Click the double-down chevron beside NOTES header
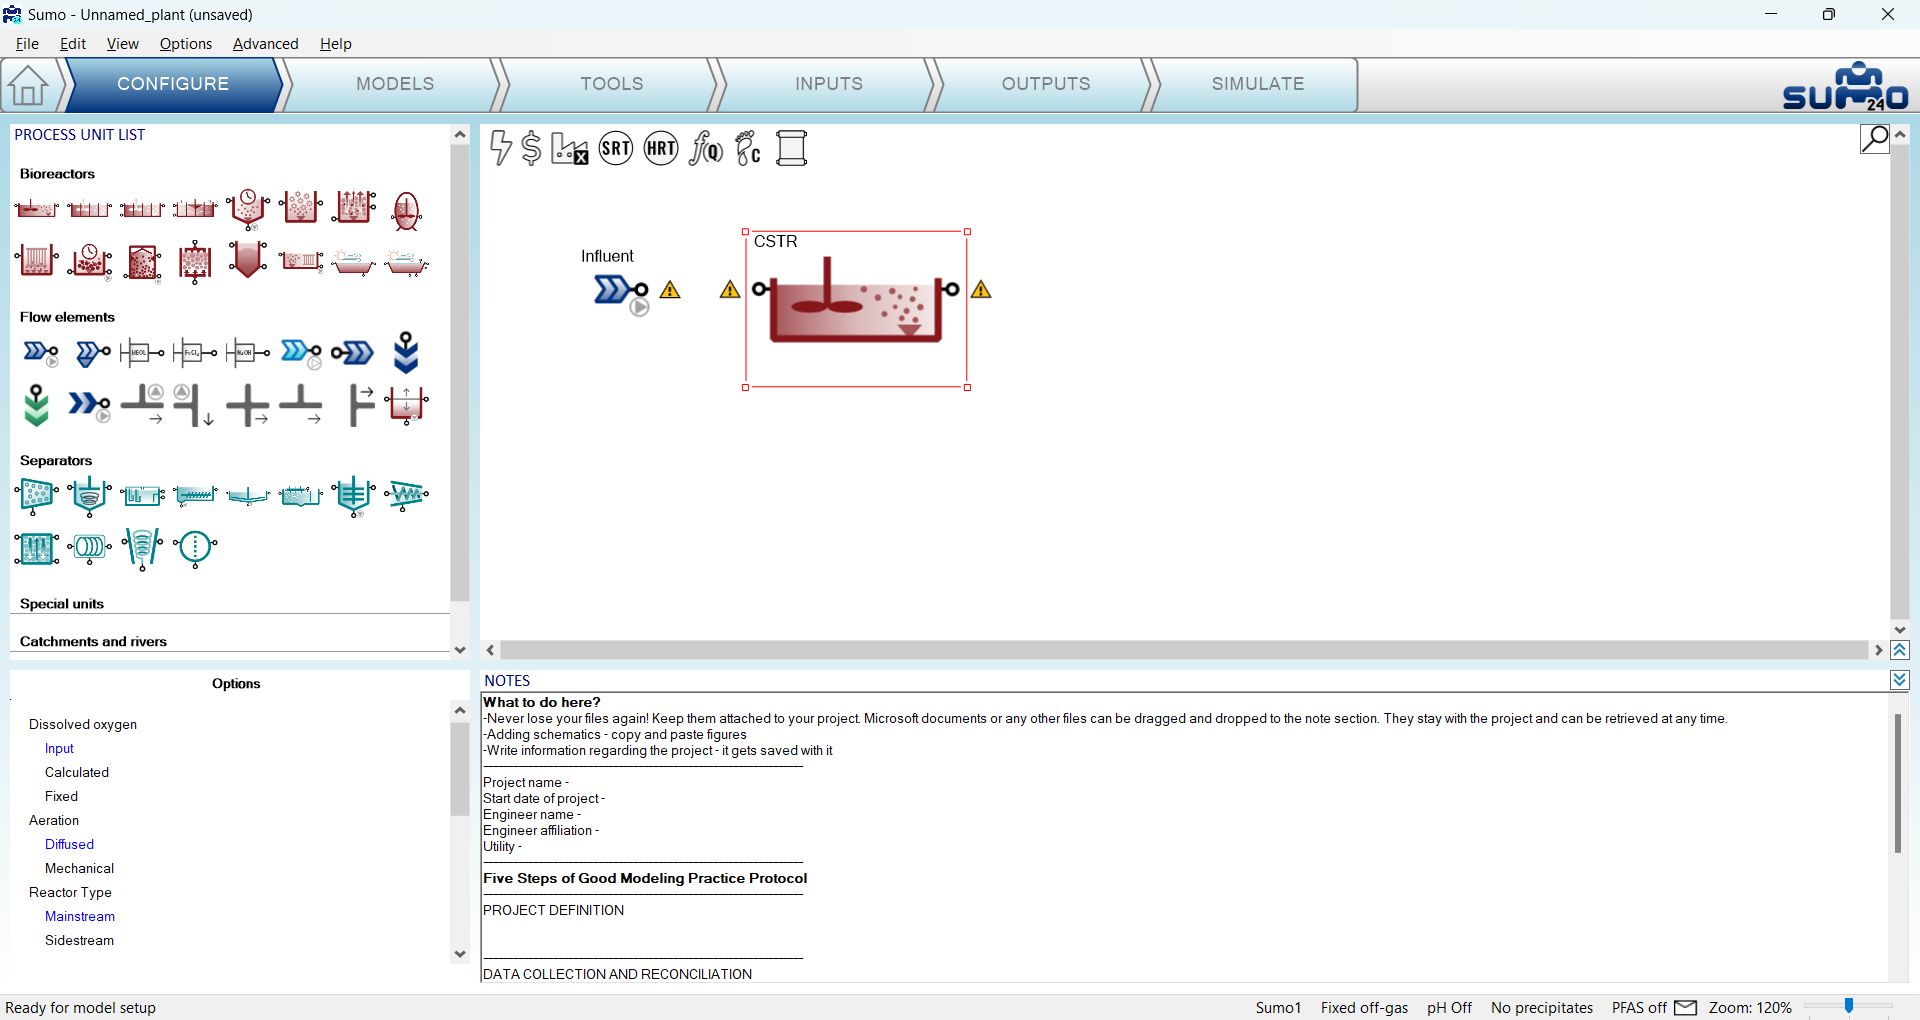The width and height of the screenshot is (1920, 1020). pyautogui.click(x=1900, y=680)
